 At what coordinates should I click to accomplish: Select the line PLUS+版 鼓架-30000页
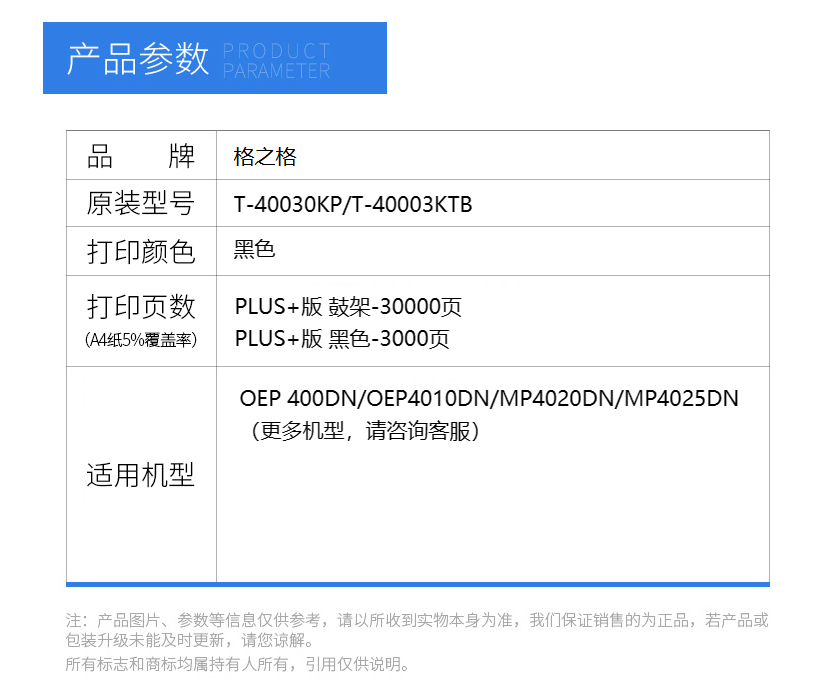click(x=348, y=307)
